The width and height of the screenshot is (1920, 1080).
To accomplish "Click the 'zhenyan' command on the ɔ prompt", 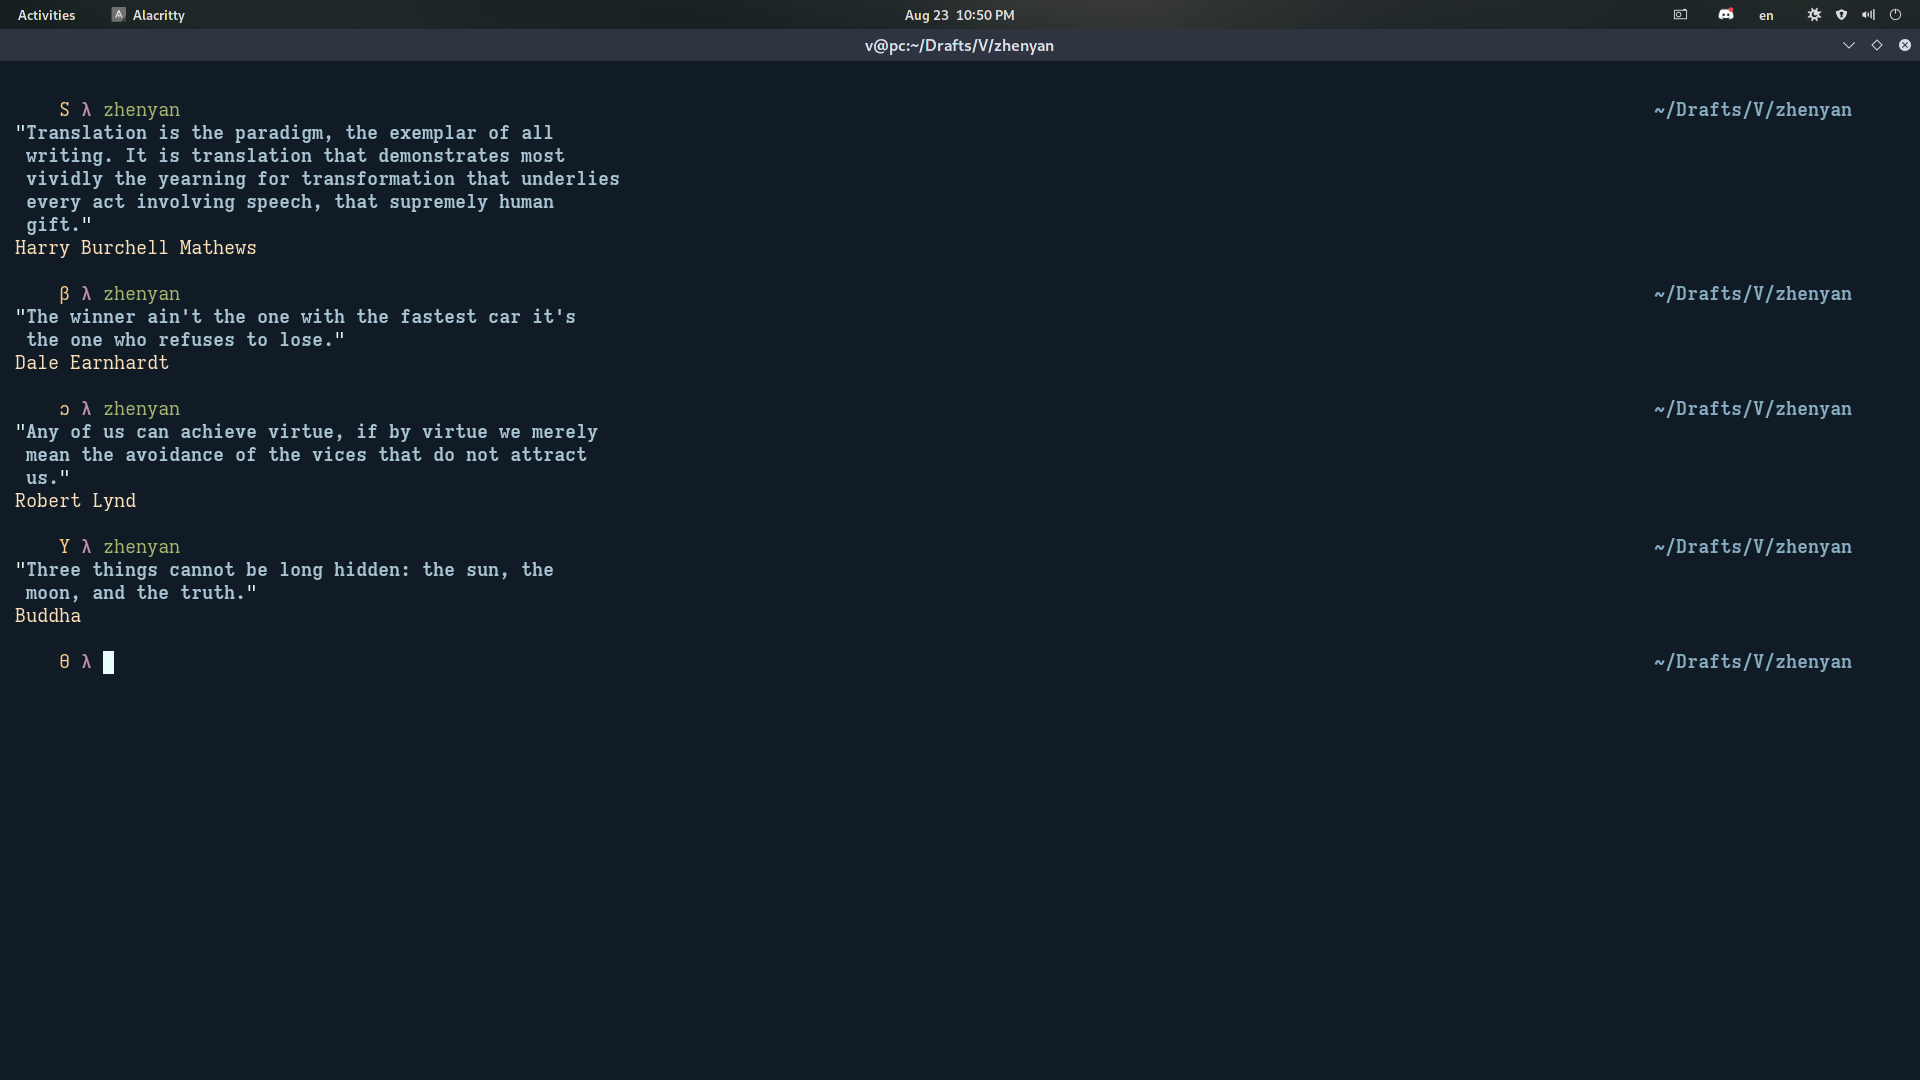I will pyautogui.click(x=142, y=409).
